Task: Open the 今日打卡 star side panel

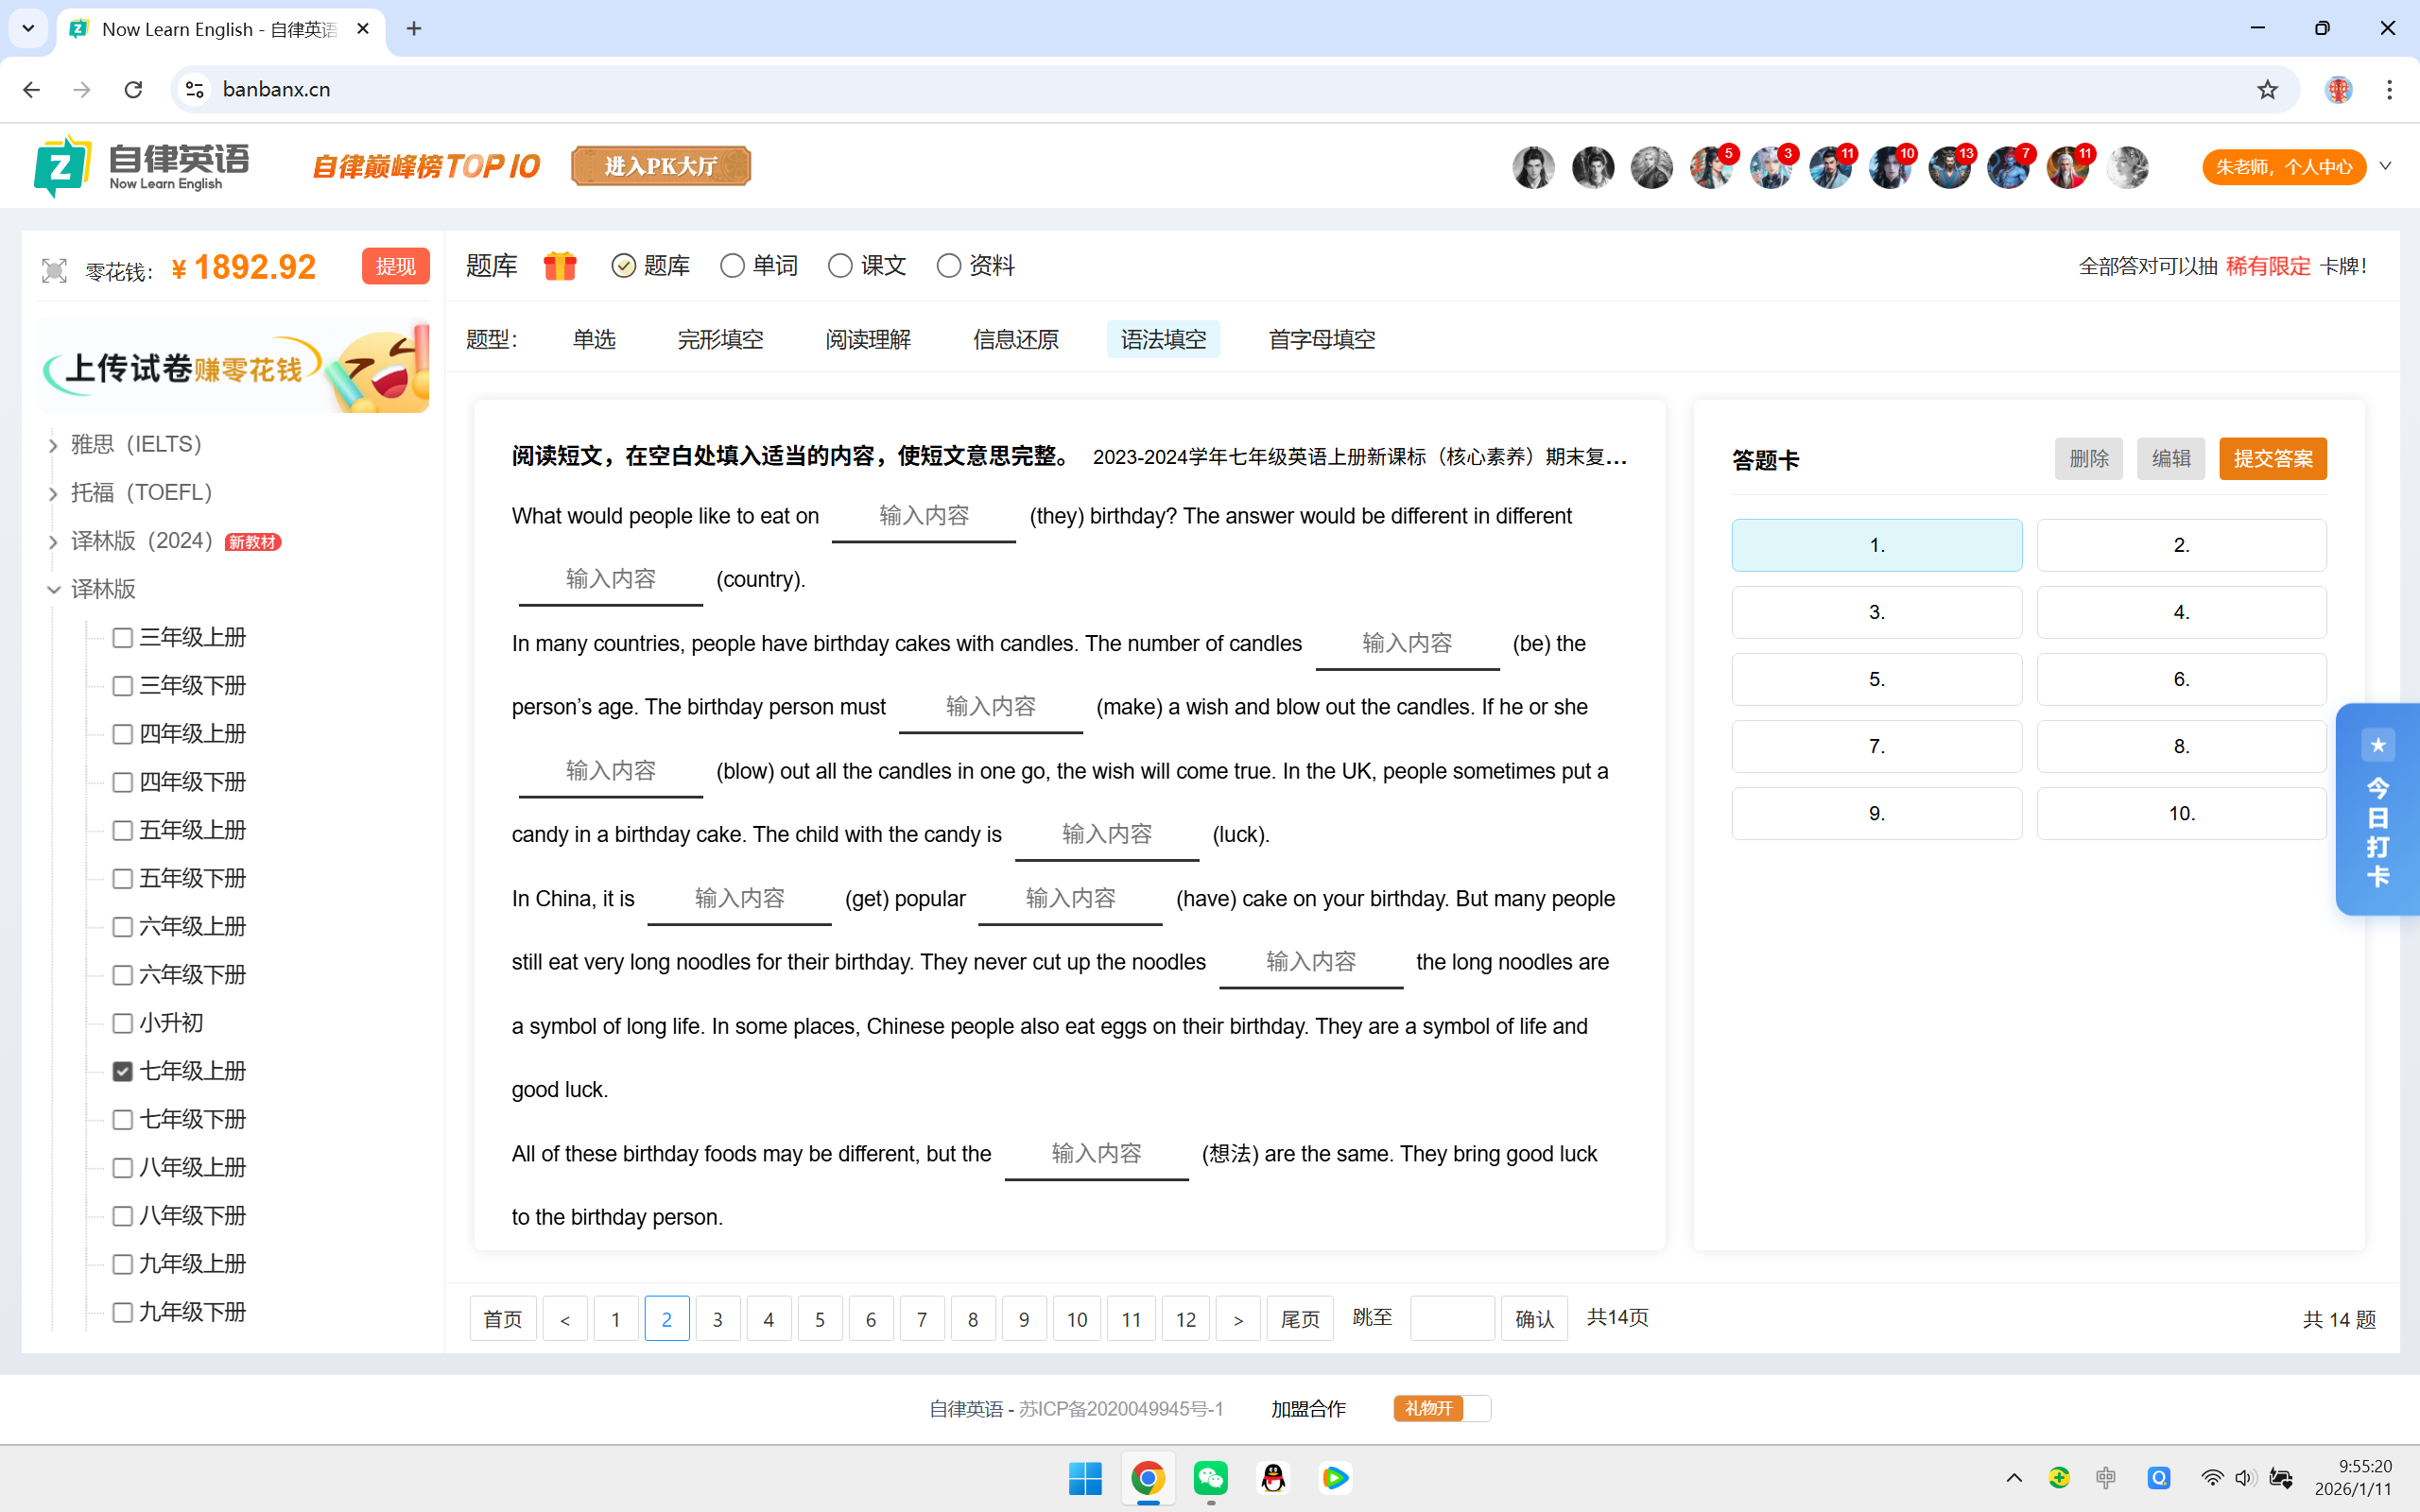Action: tap(2377, 810)
